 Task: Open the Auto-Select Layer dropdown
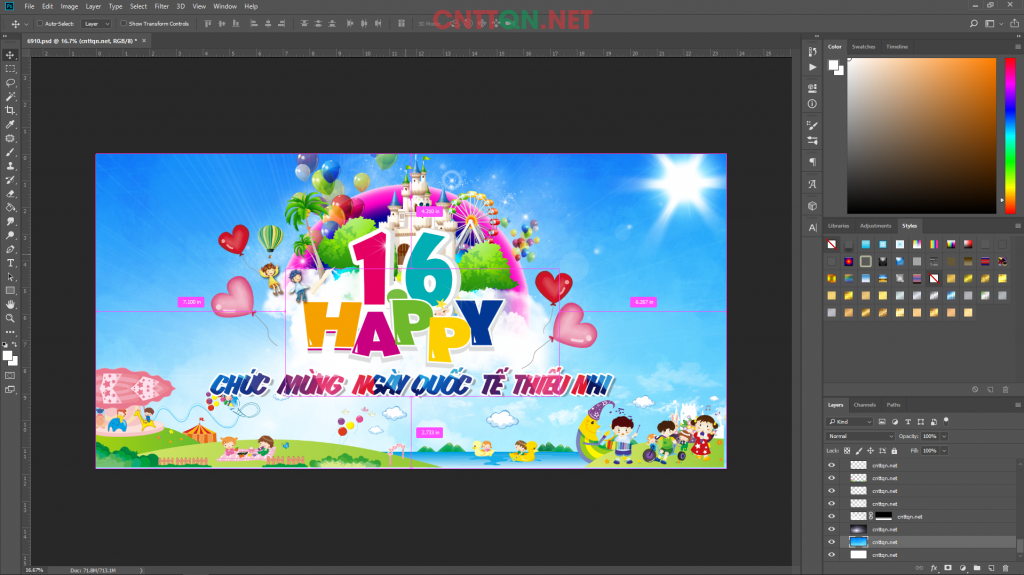pos(97,24)
